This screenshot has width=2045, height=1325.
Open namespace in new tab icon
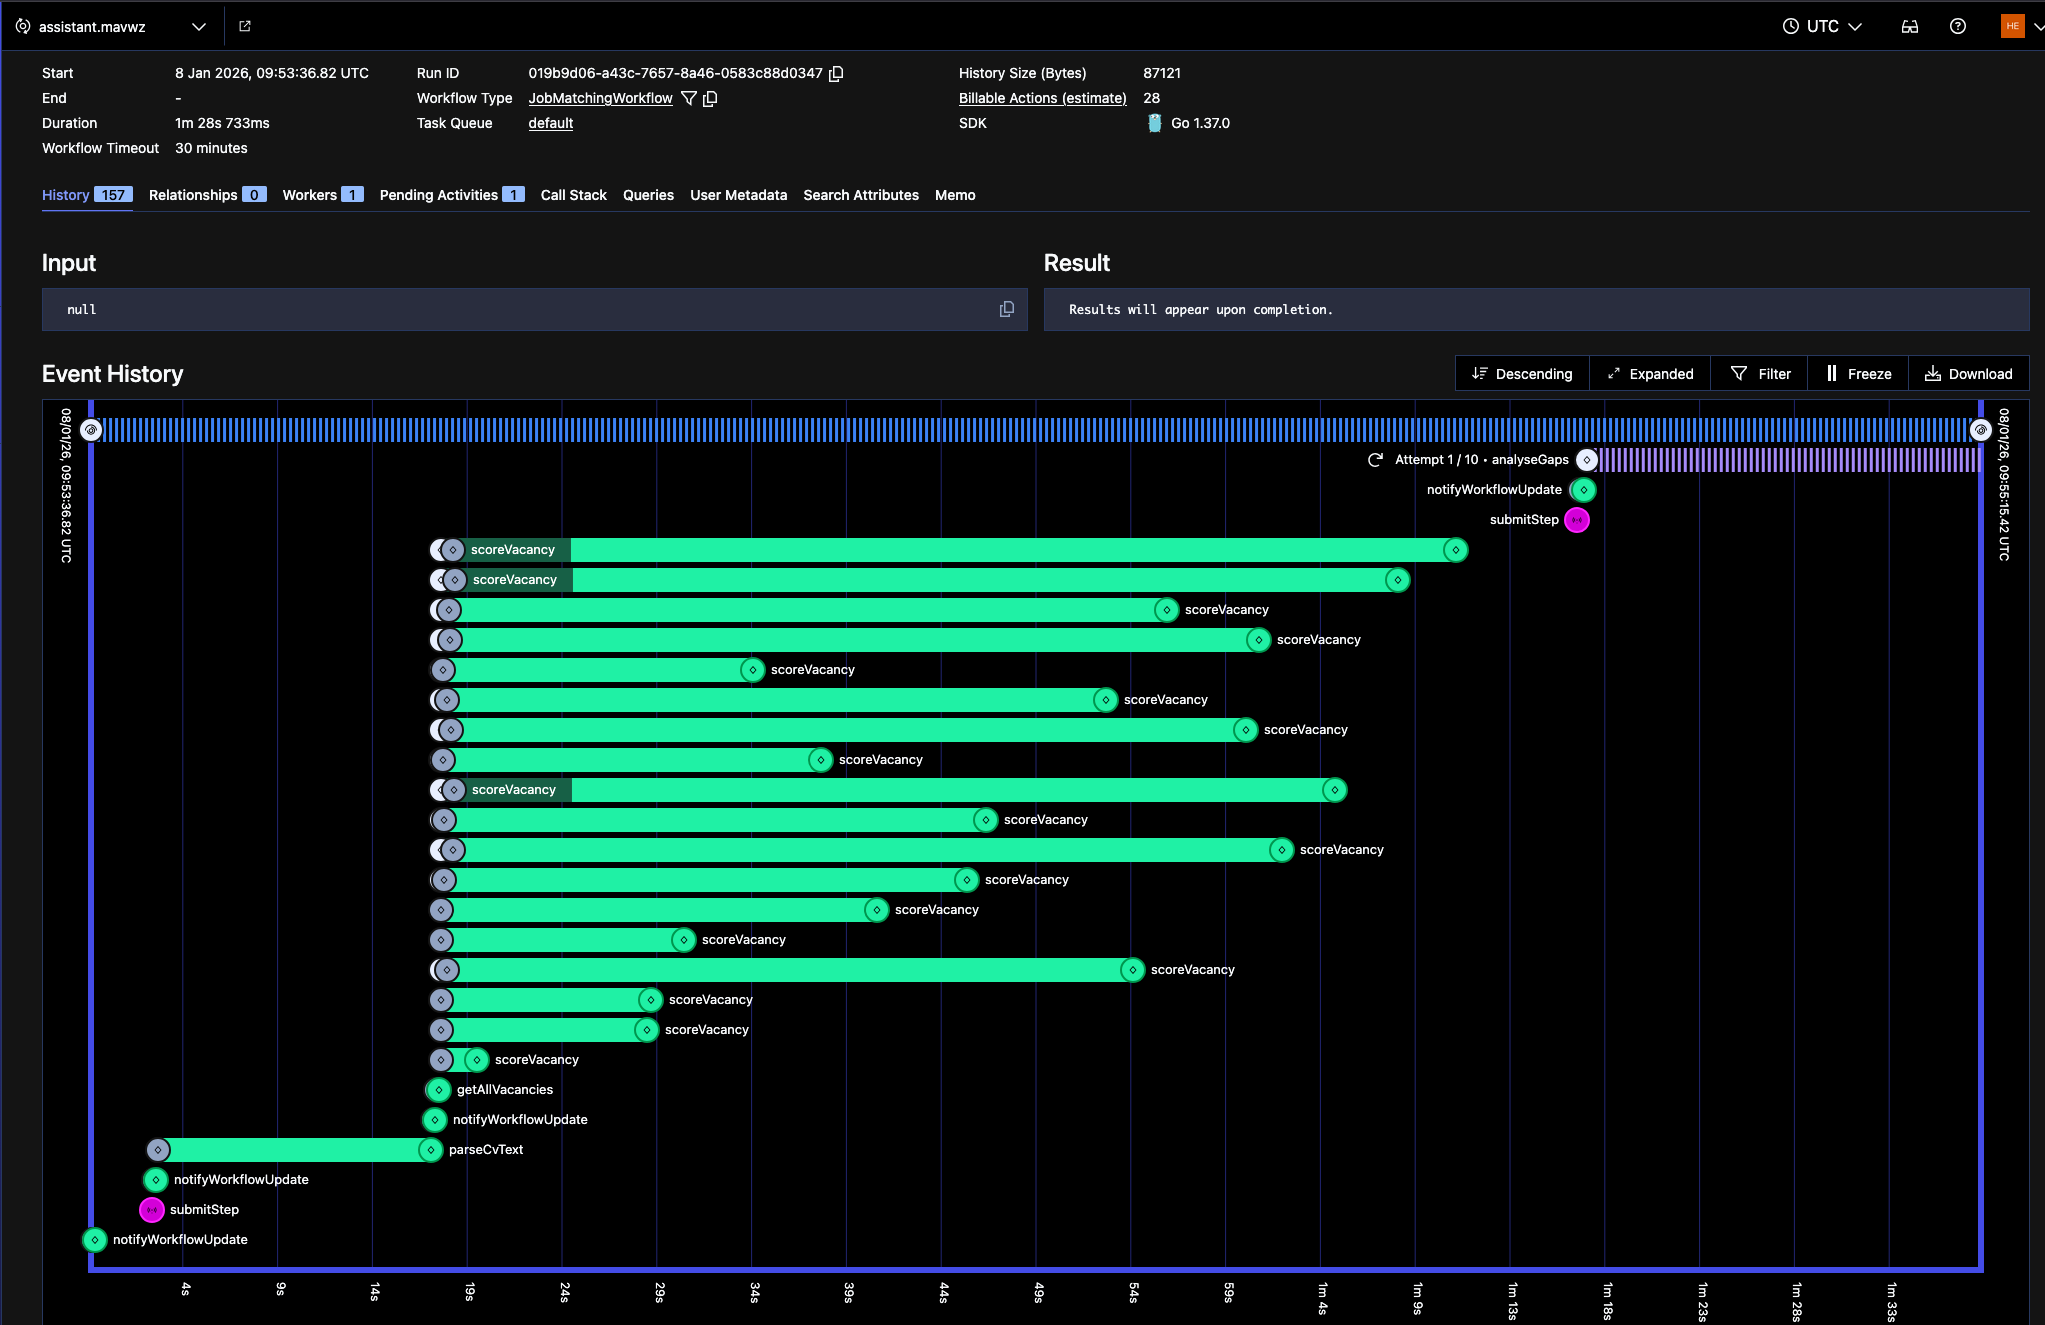tap(245, 26)
